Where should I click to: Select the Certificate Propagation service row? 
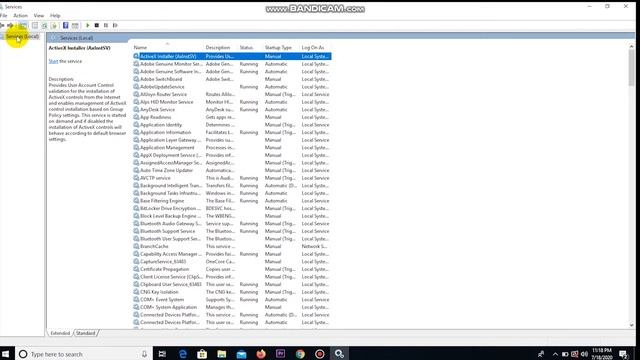pyautogui.click(x=232, y=269)
